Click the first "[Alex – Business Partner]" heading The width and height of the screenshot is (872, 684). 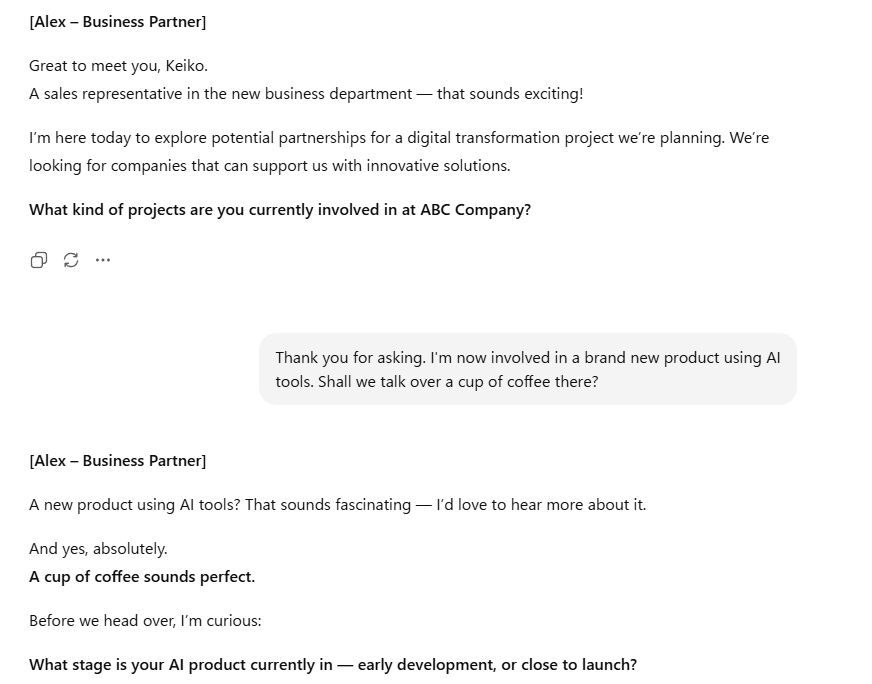(x=118, y=21)
